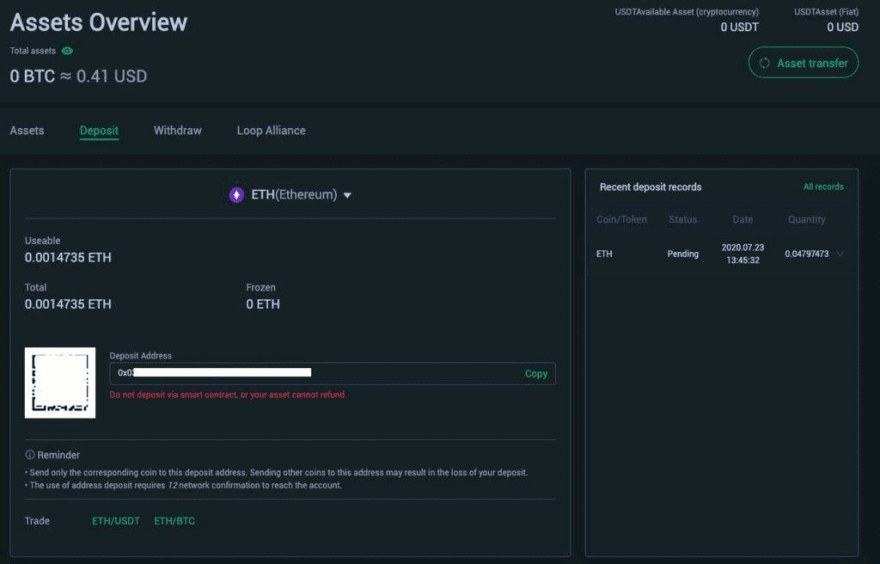Click the Status column header

coord(682,219)
